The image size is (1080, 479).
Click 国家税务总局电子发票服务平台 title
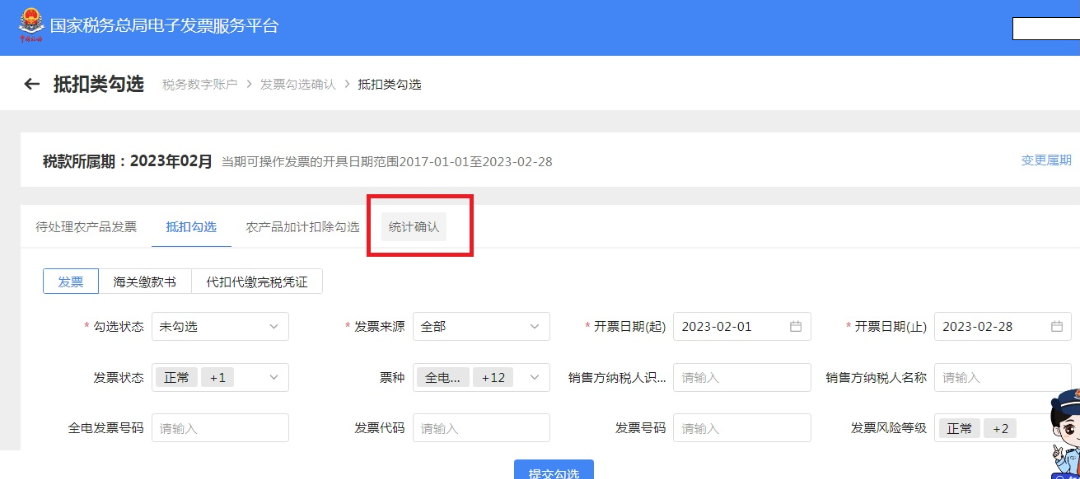[x=164, y=26]
